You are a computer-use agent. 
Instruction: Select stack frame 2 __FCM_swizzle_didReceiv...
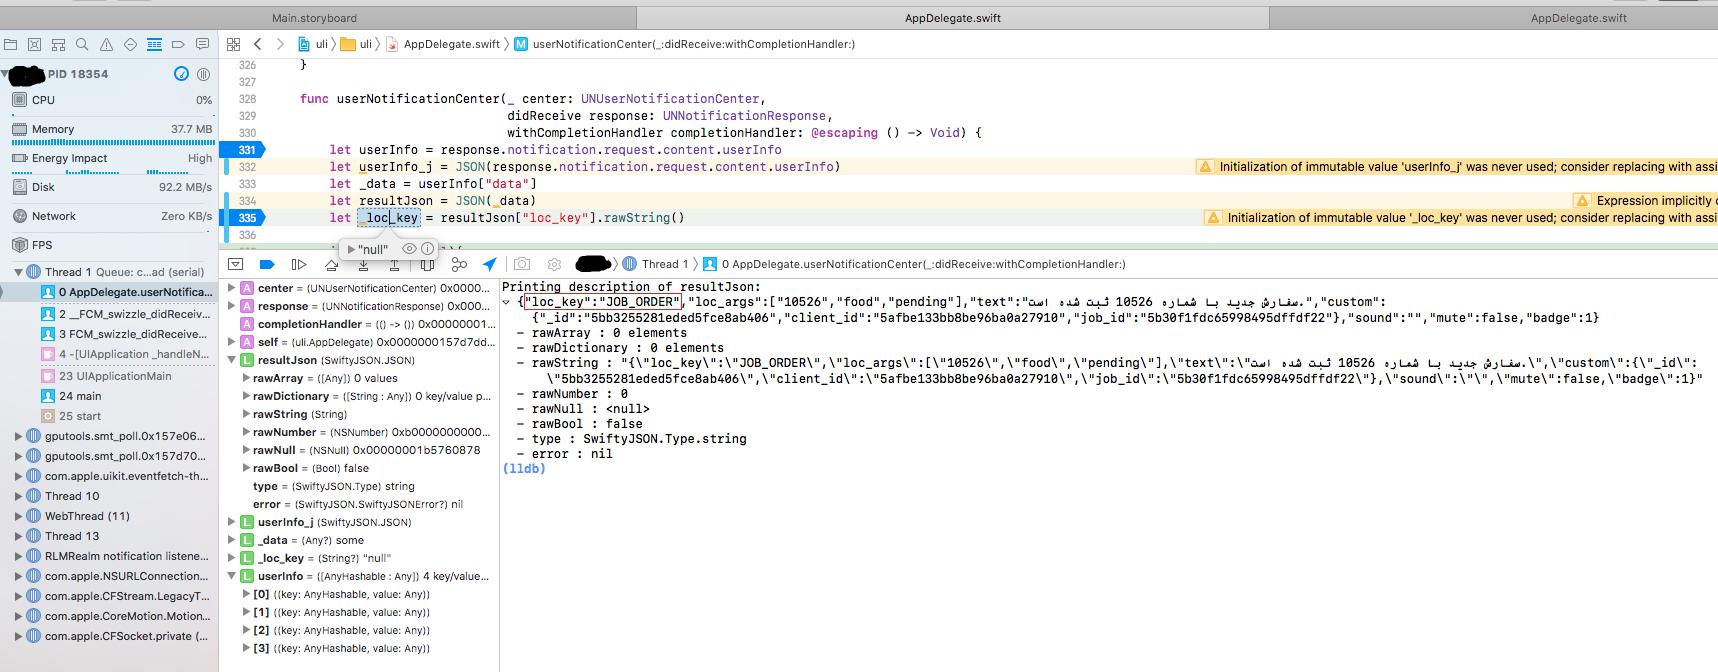pyautogui.click(x=109, y=314)
